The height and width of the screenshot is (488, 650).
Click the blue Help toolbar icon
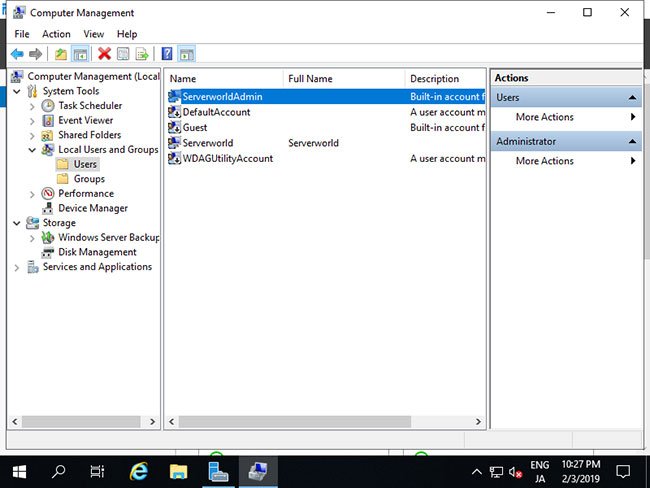click(167, 54)
